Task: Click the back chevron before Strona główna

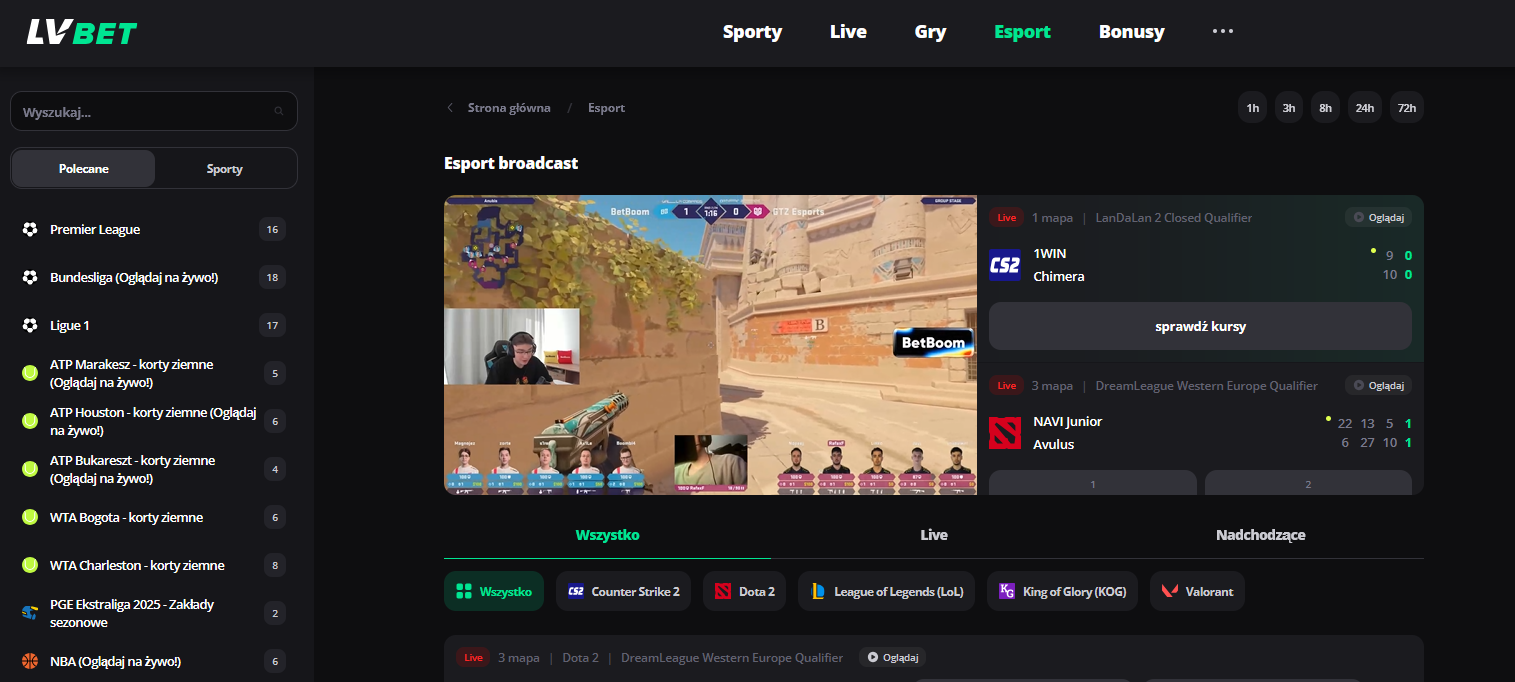Action: point(450,108)
